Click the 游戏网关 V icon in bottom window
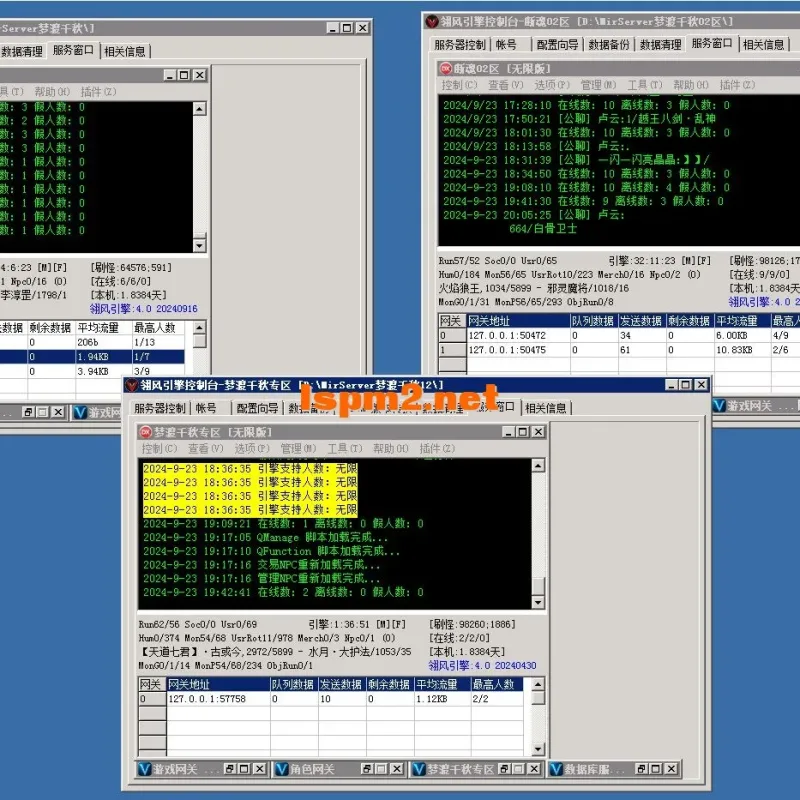This screenshot has height=800, width=800. pyautogui.click(x=145, y=769)
